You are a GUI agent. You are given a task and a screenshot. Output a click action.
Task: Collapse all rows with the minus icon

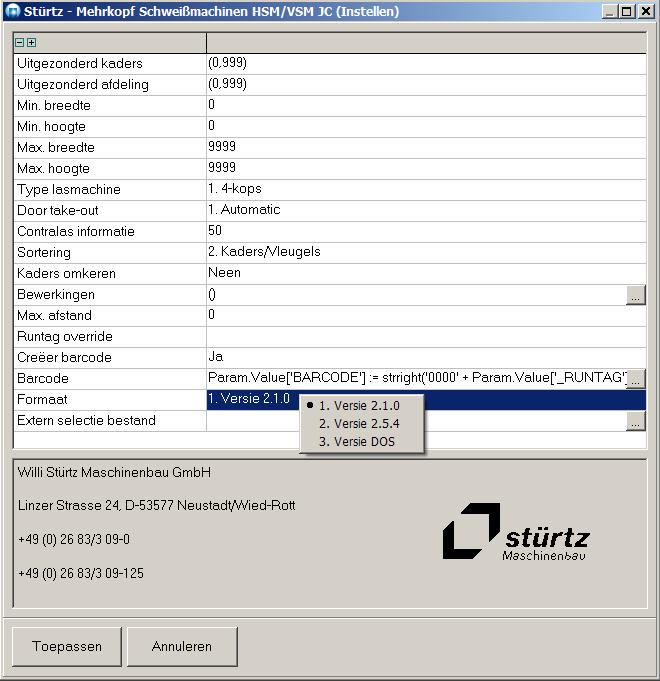click(x=20, y=43)
